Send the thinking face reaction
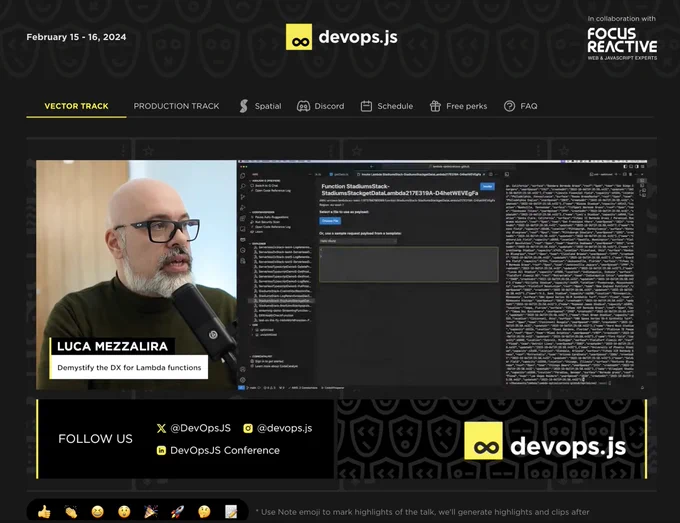Viewport: 680px width, 523px height. click(x=204, y=512)
